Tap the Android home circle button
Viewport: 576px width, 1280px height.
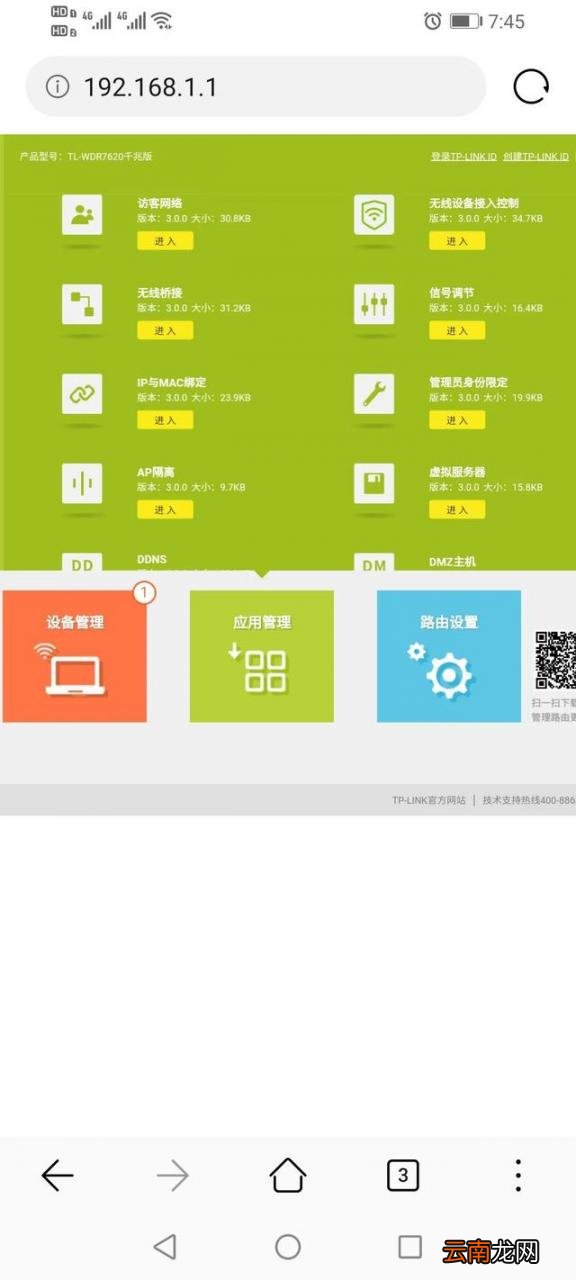[288, 1246]
